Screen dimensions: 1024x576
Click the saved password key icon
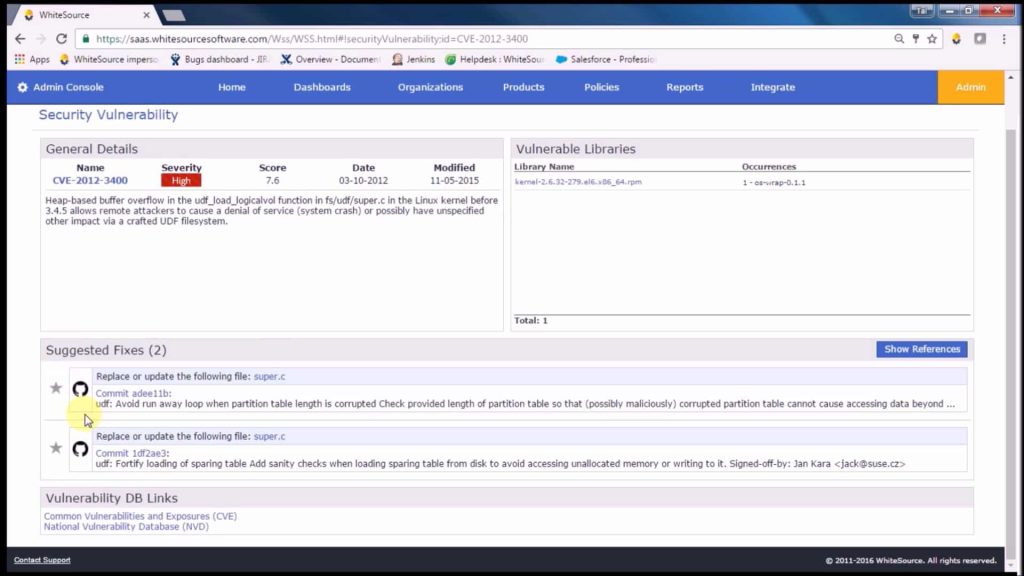916,39
